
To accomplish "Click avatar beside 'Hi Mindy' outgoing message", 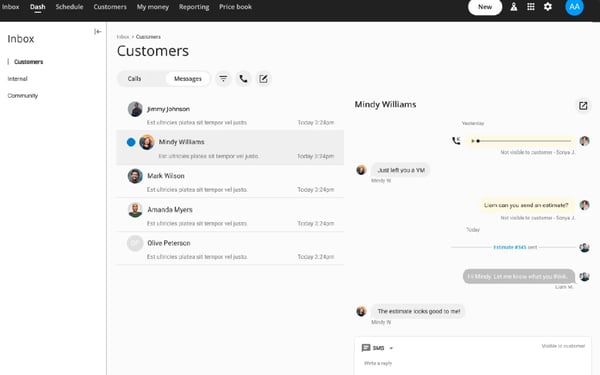I will (x=584, y=276).
